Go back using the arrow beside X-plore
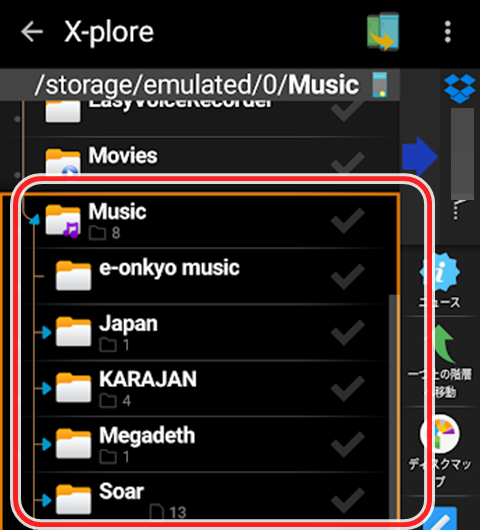 click(32, 31)
